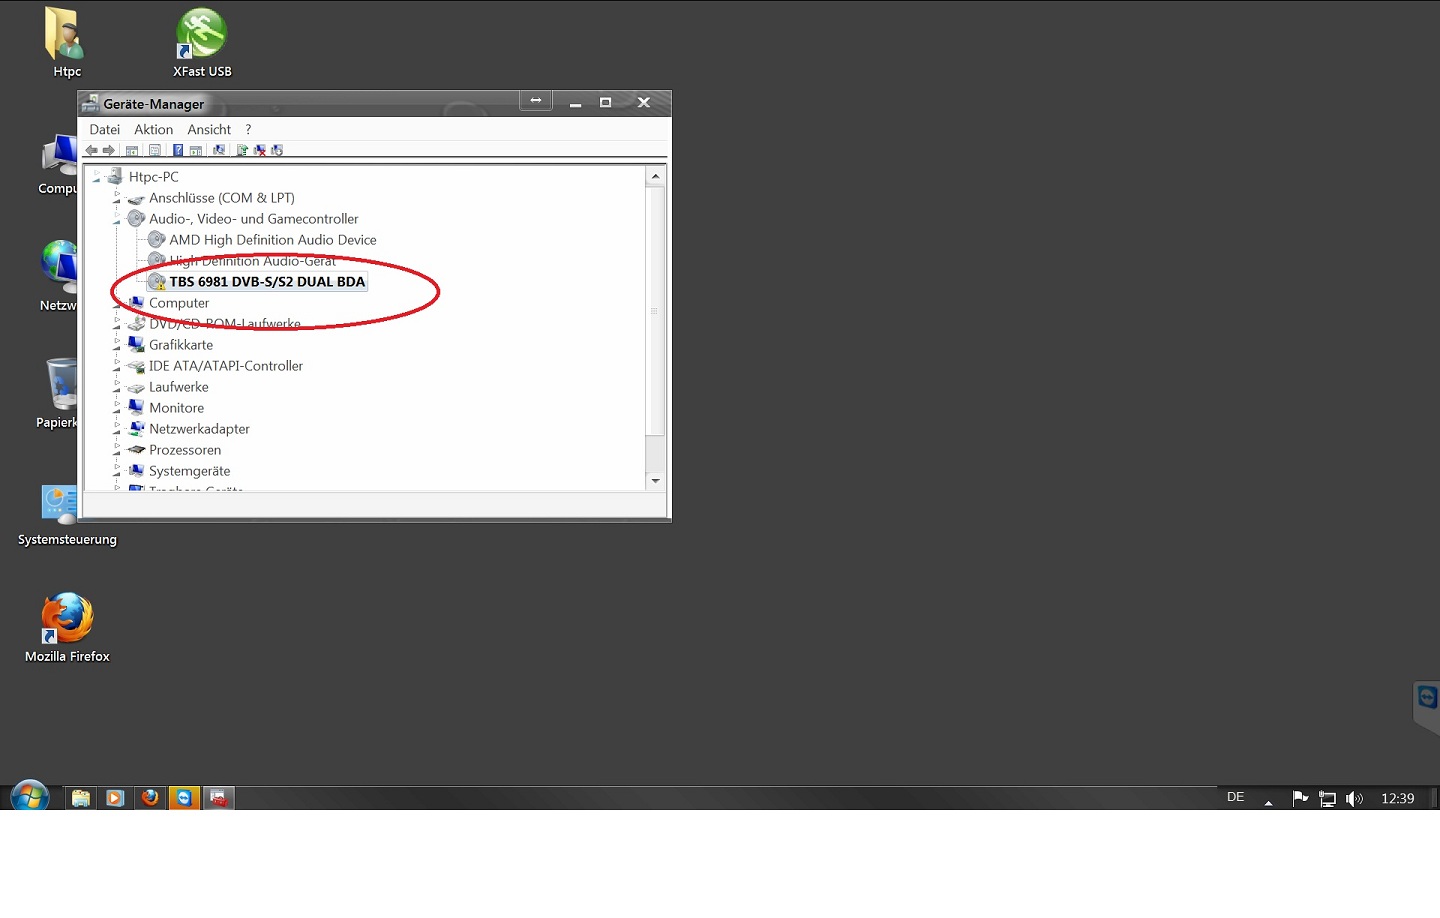
Task: Click the 12:39 taskbar clock
Action: (x=1397, y=798)
